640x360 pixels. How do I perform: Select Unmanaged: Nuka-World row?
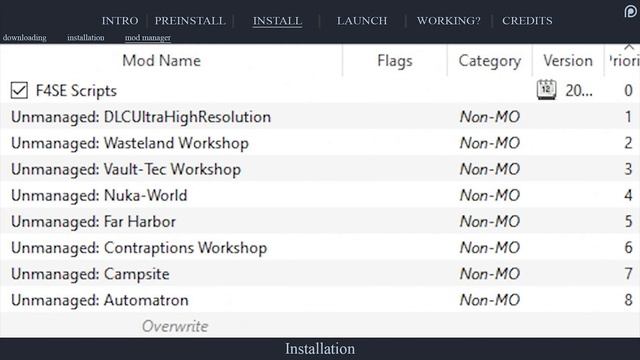[320, 195]
